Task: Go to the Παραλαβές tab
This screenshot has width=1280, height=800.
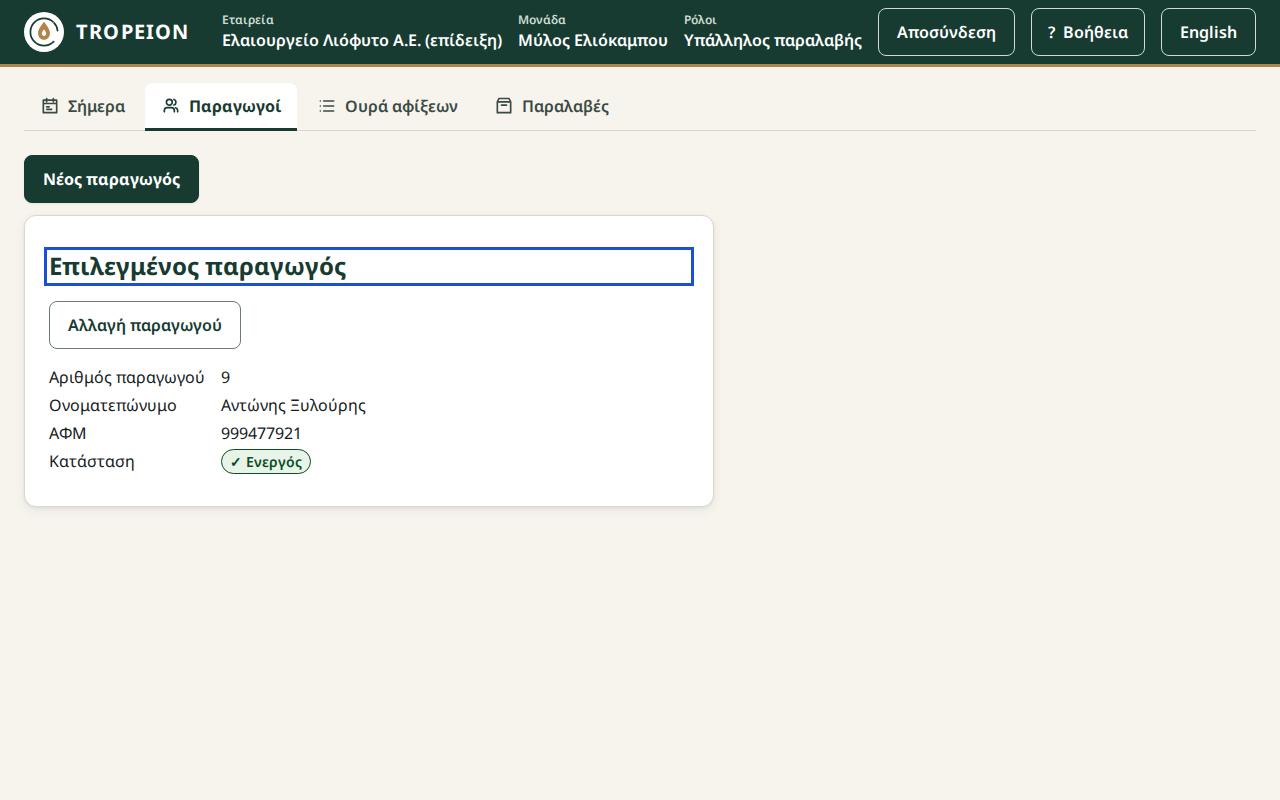Action: click(552, 106)
